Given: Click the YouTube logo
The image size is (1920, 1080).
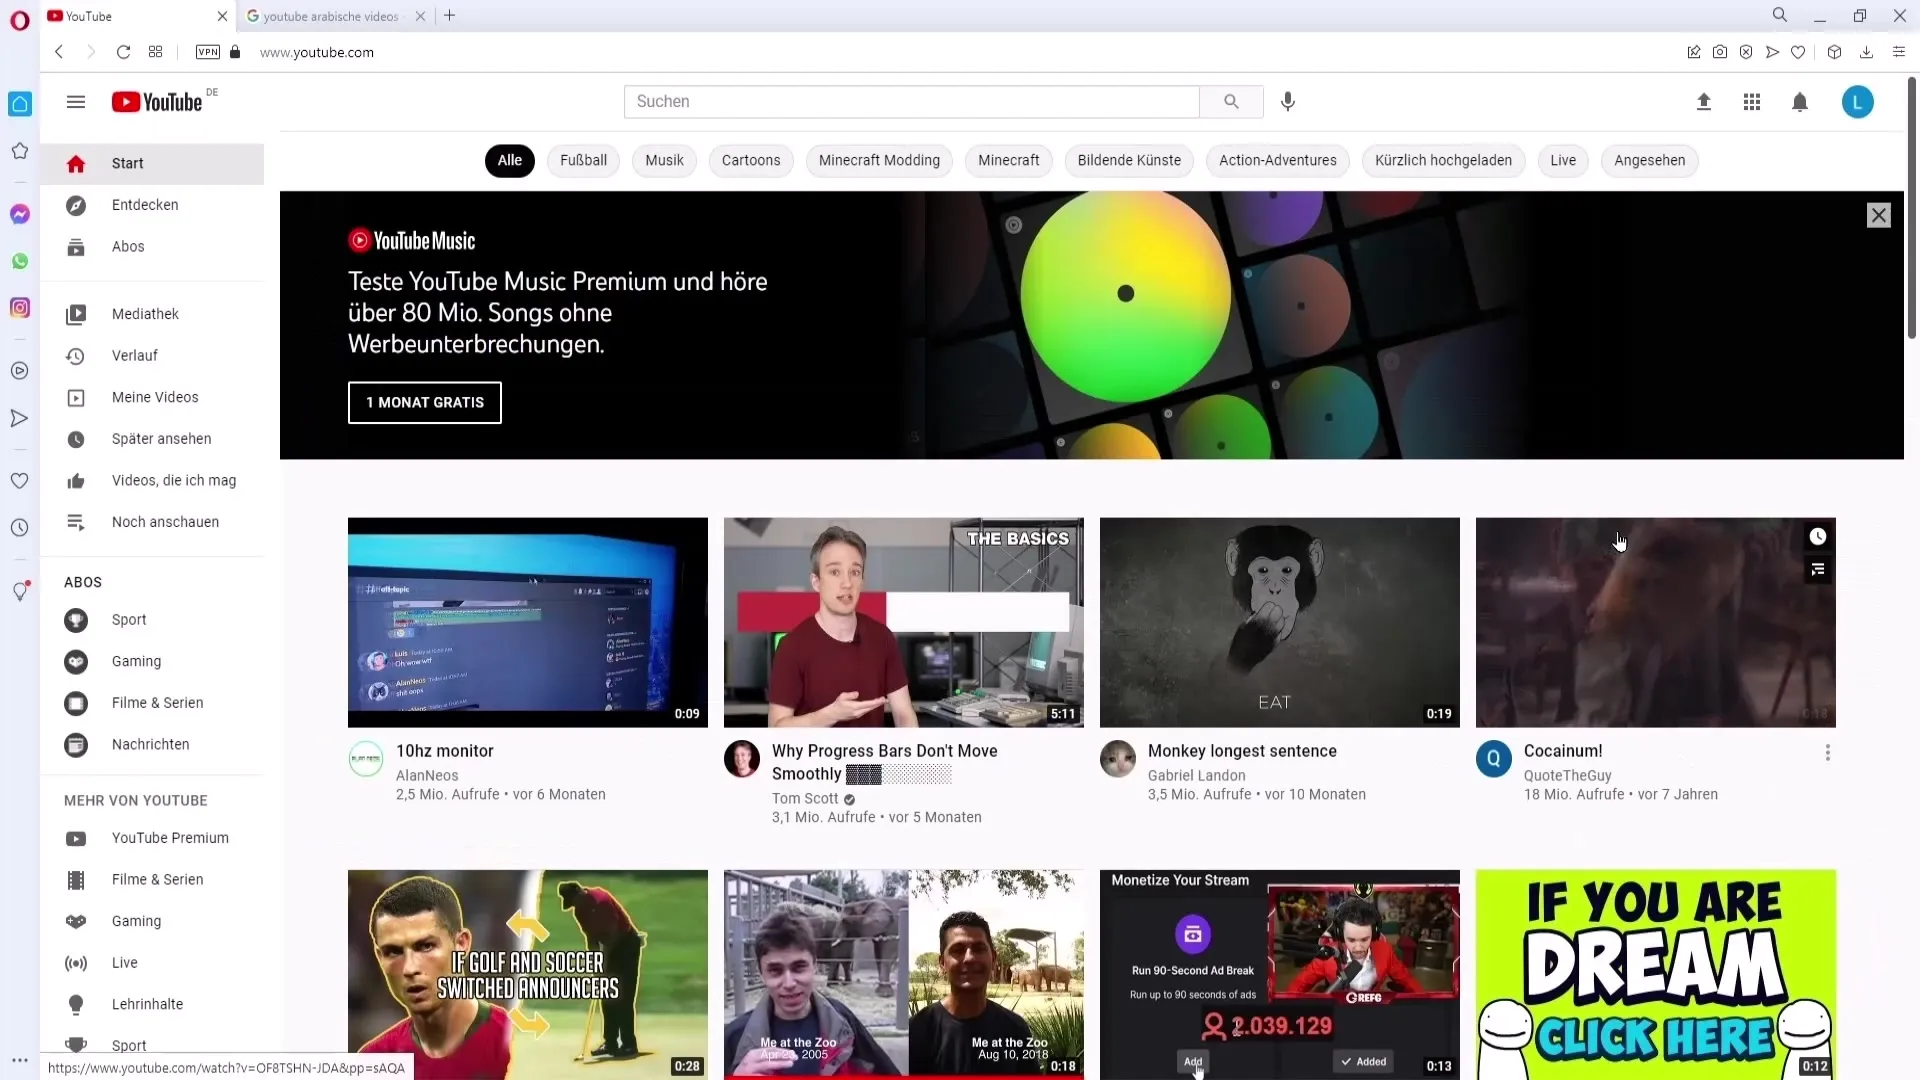Looking at the screenshot, I should [157, 102].
